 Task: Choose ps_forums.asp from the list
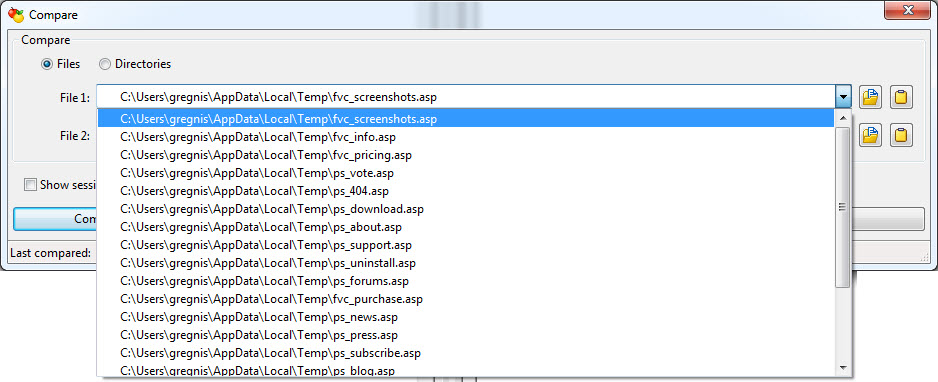466,280
